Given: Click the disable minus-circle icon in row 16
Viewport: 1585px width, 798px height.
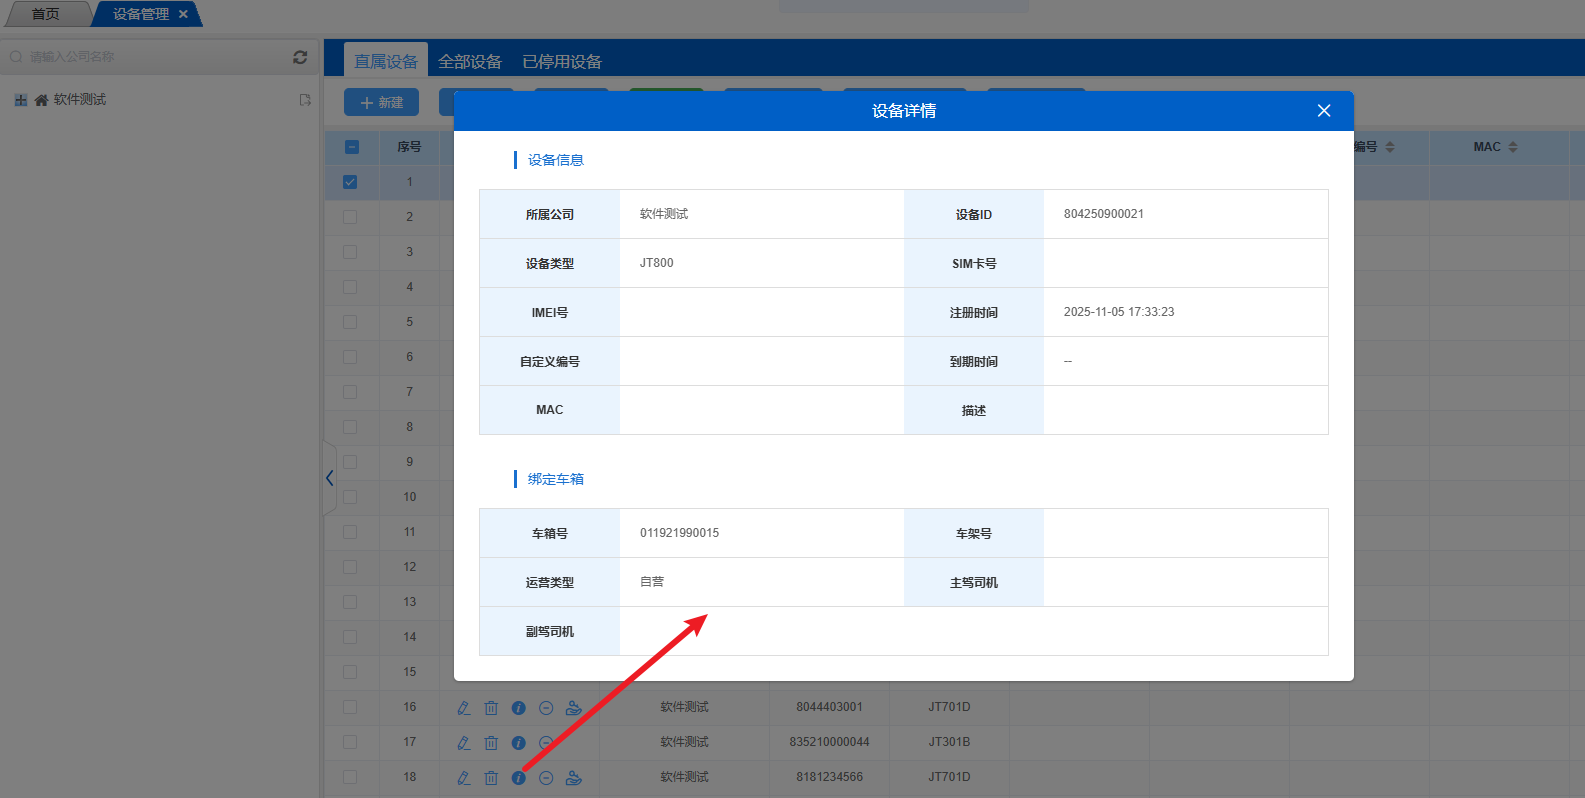Looking at the screenshot, I should tap(546, 708).
